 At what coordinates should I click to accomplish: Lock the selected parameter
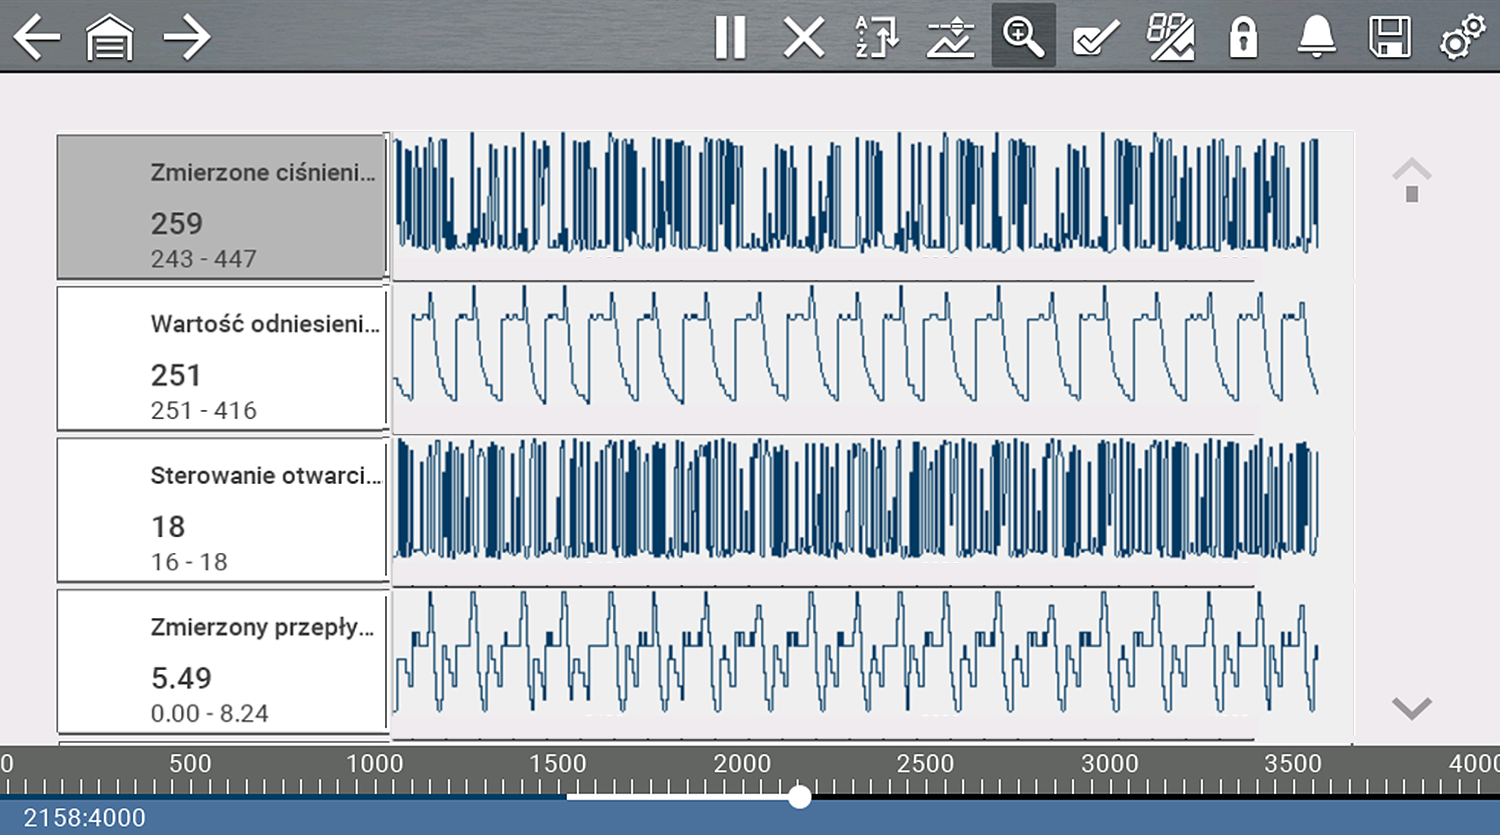pos(1243,38)
